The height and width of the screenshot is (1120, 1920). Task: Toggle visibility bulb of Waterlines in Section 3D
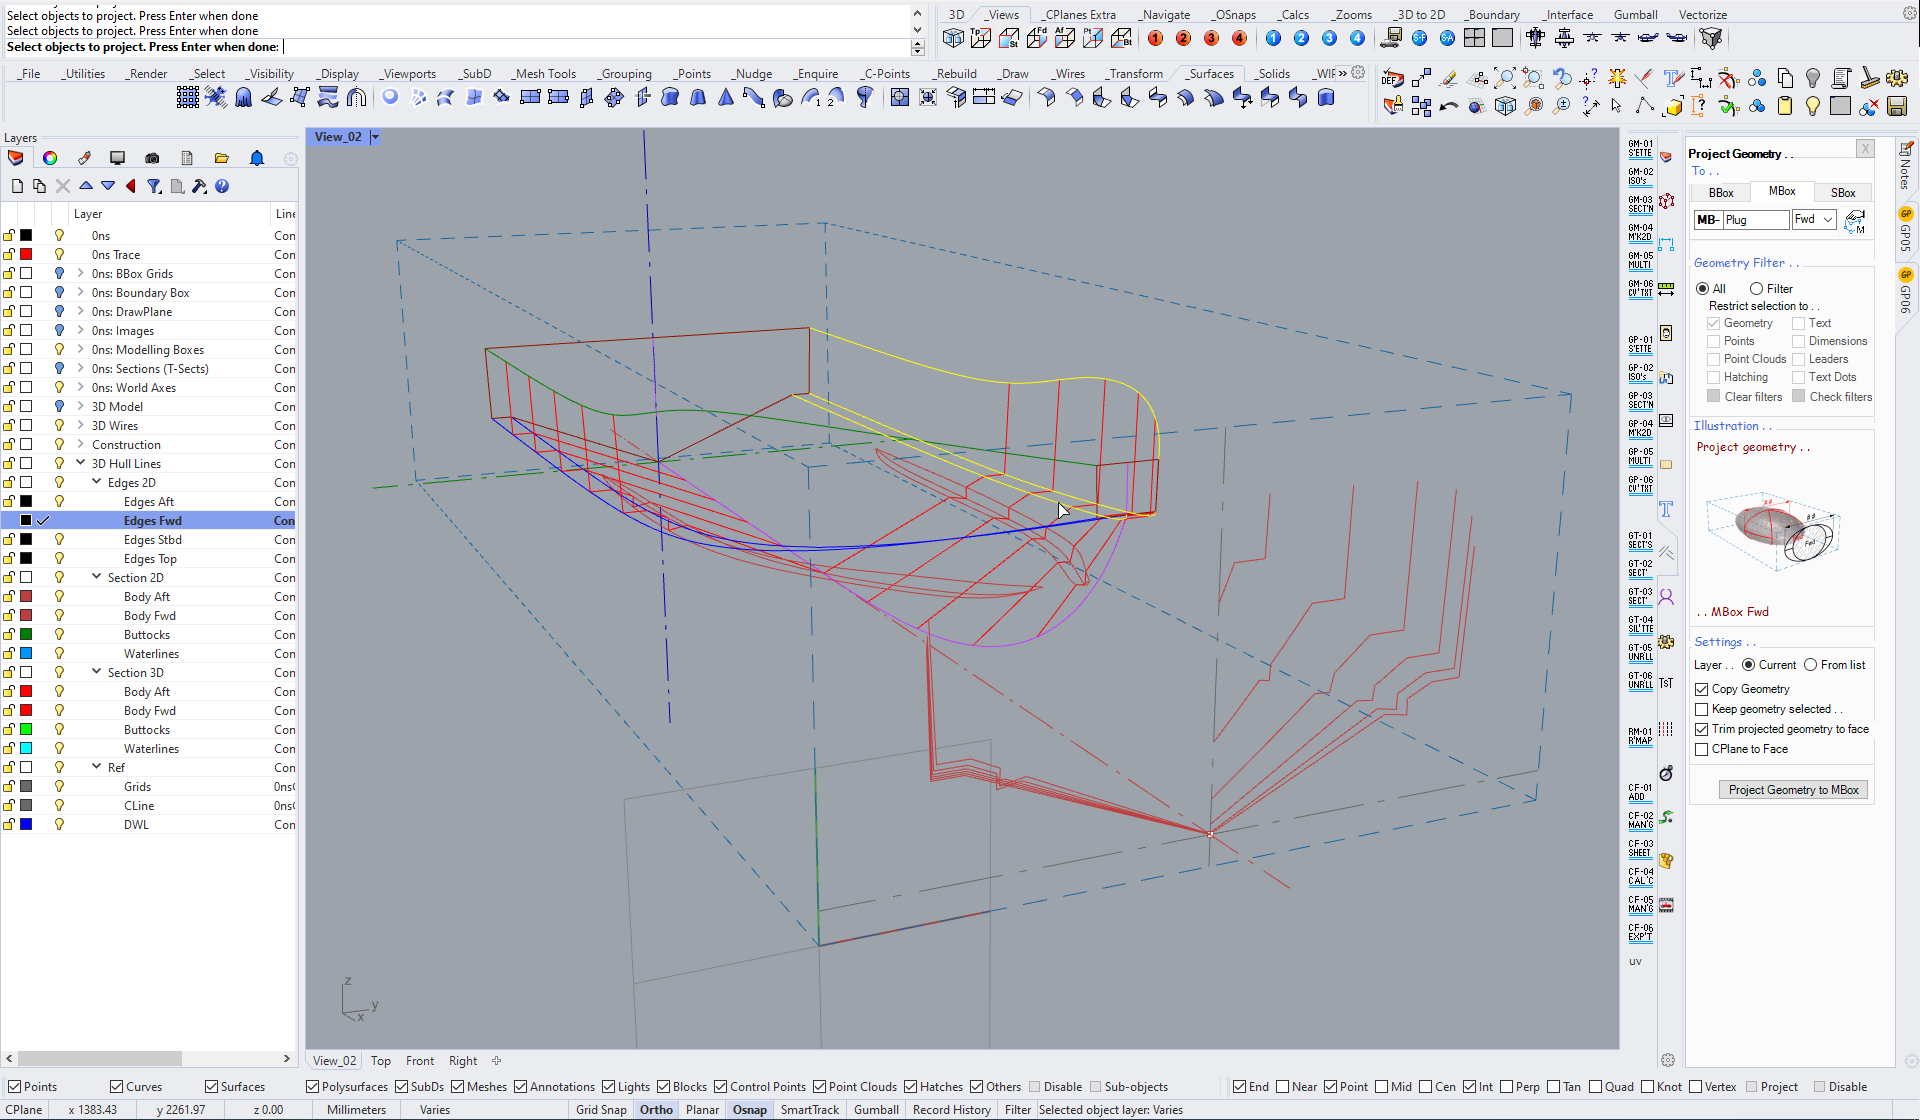[59, 749]
